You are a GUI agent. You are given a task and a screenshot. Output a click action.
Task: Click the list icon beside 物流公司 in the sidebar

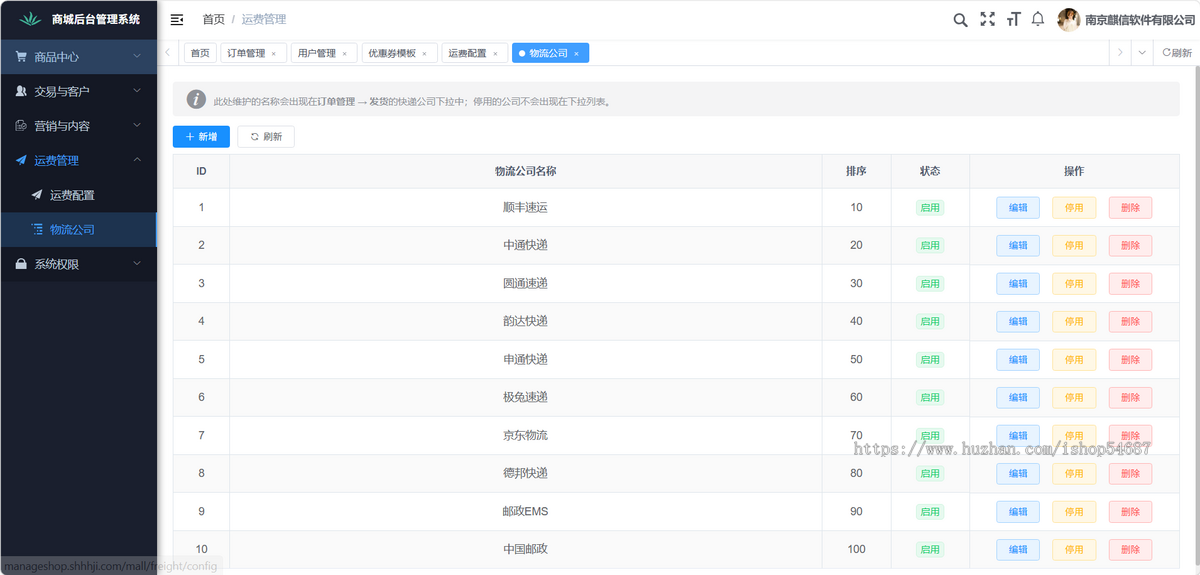(x=37, y=229)
